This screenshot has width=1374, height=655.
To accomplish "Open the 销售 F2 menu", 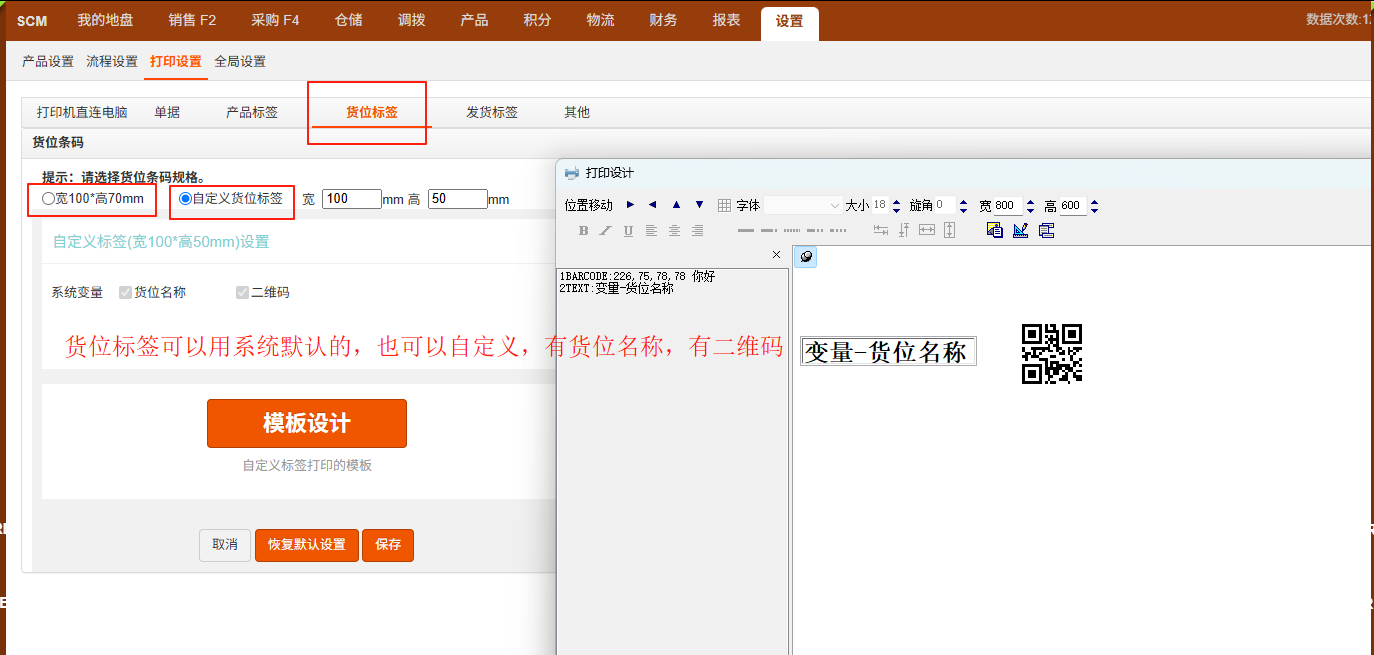I will point(192,20).
